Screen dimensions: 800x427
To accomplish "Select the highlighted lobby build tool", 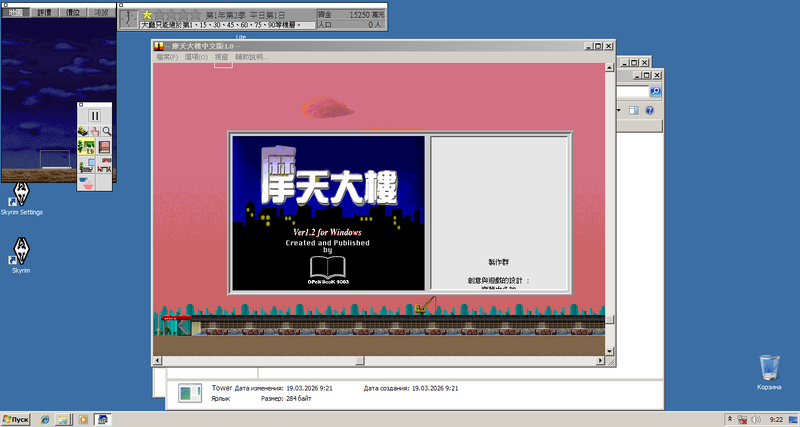I will point(86,147).
